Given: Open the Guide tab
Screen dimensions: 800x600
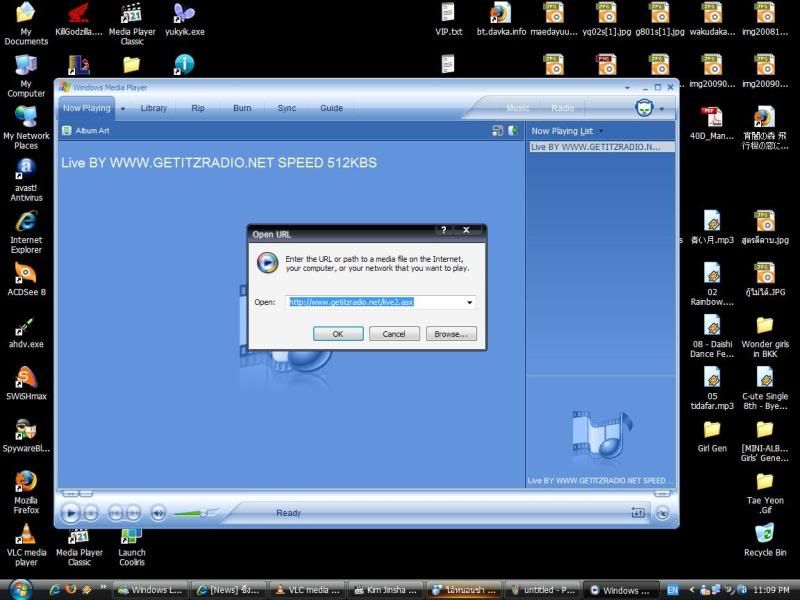Looking at the screenshot, I should click(x=332, y=108).
